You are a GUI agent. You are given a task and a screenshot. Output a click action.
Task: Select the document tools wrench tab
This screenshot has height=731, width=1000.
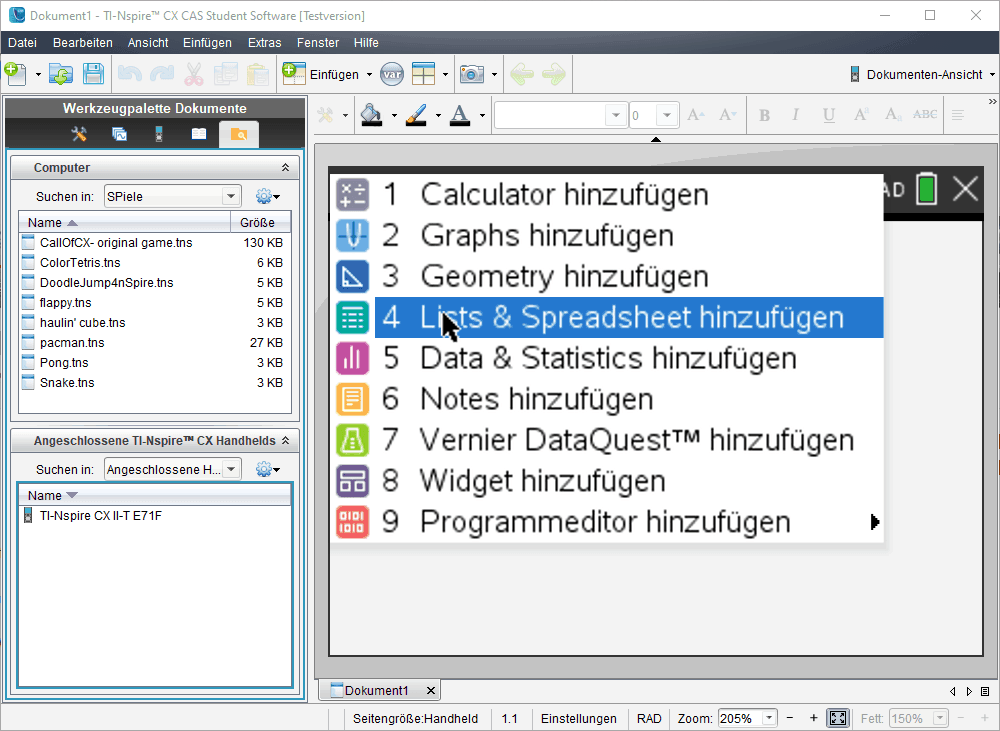pos(79,134)
